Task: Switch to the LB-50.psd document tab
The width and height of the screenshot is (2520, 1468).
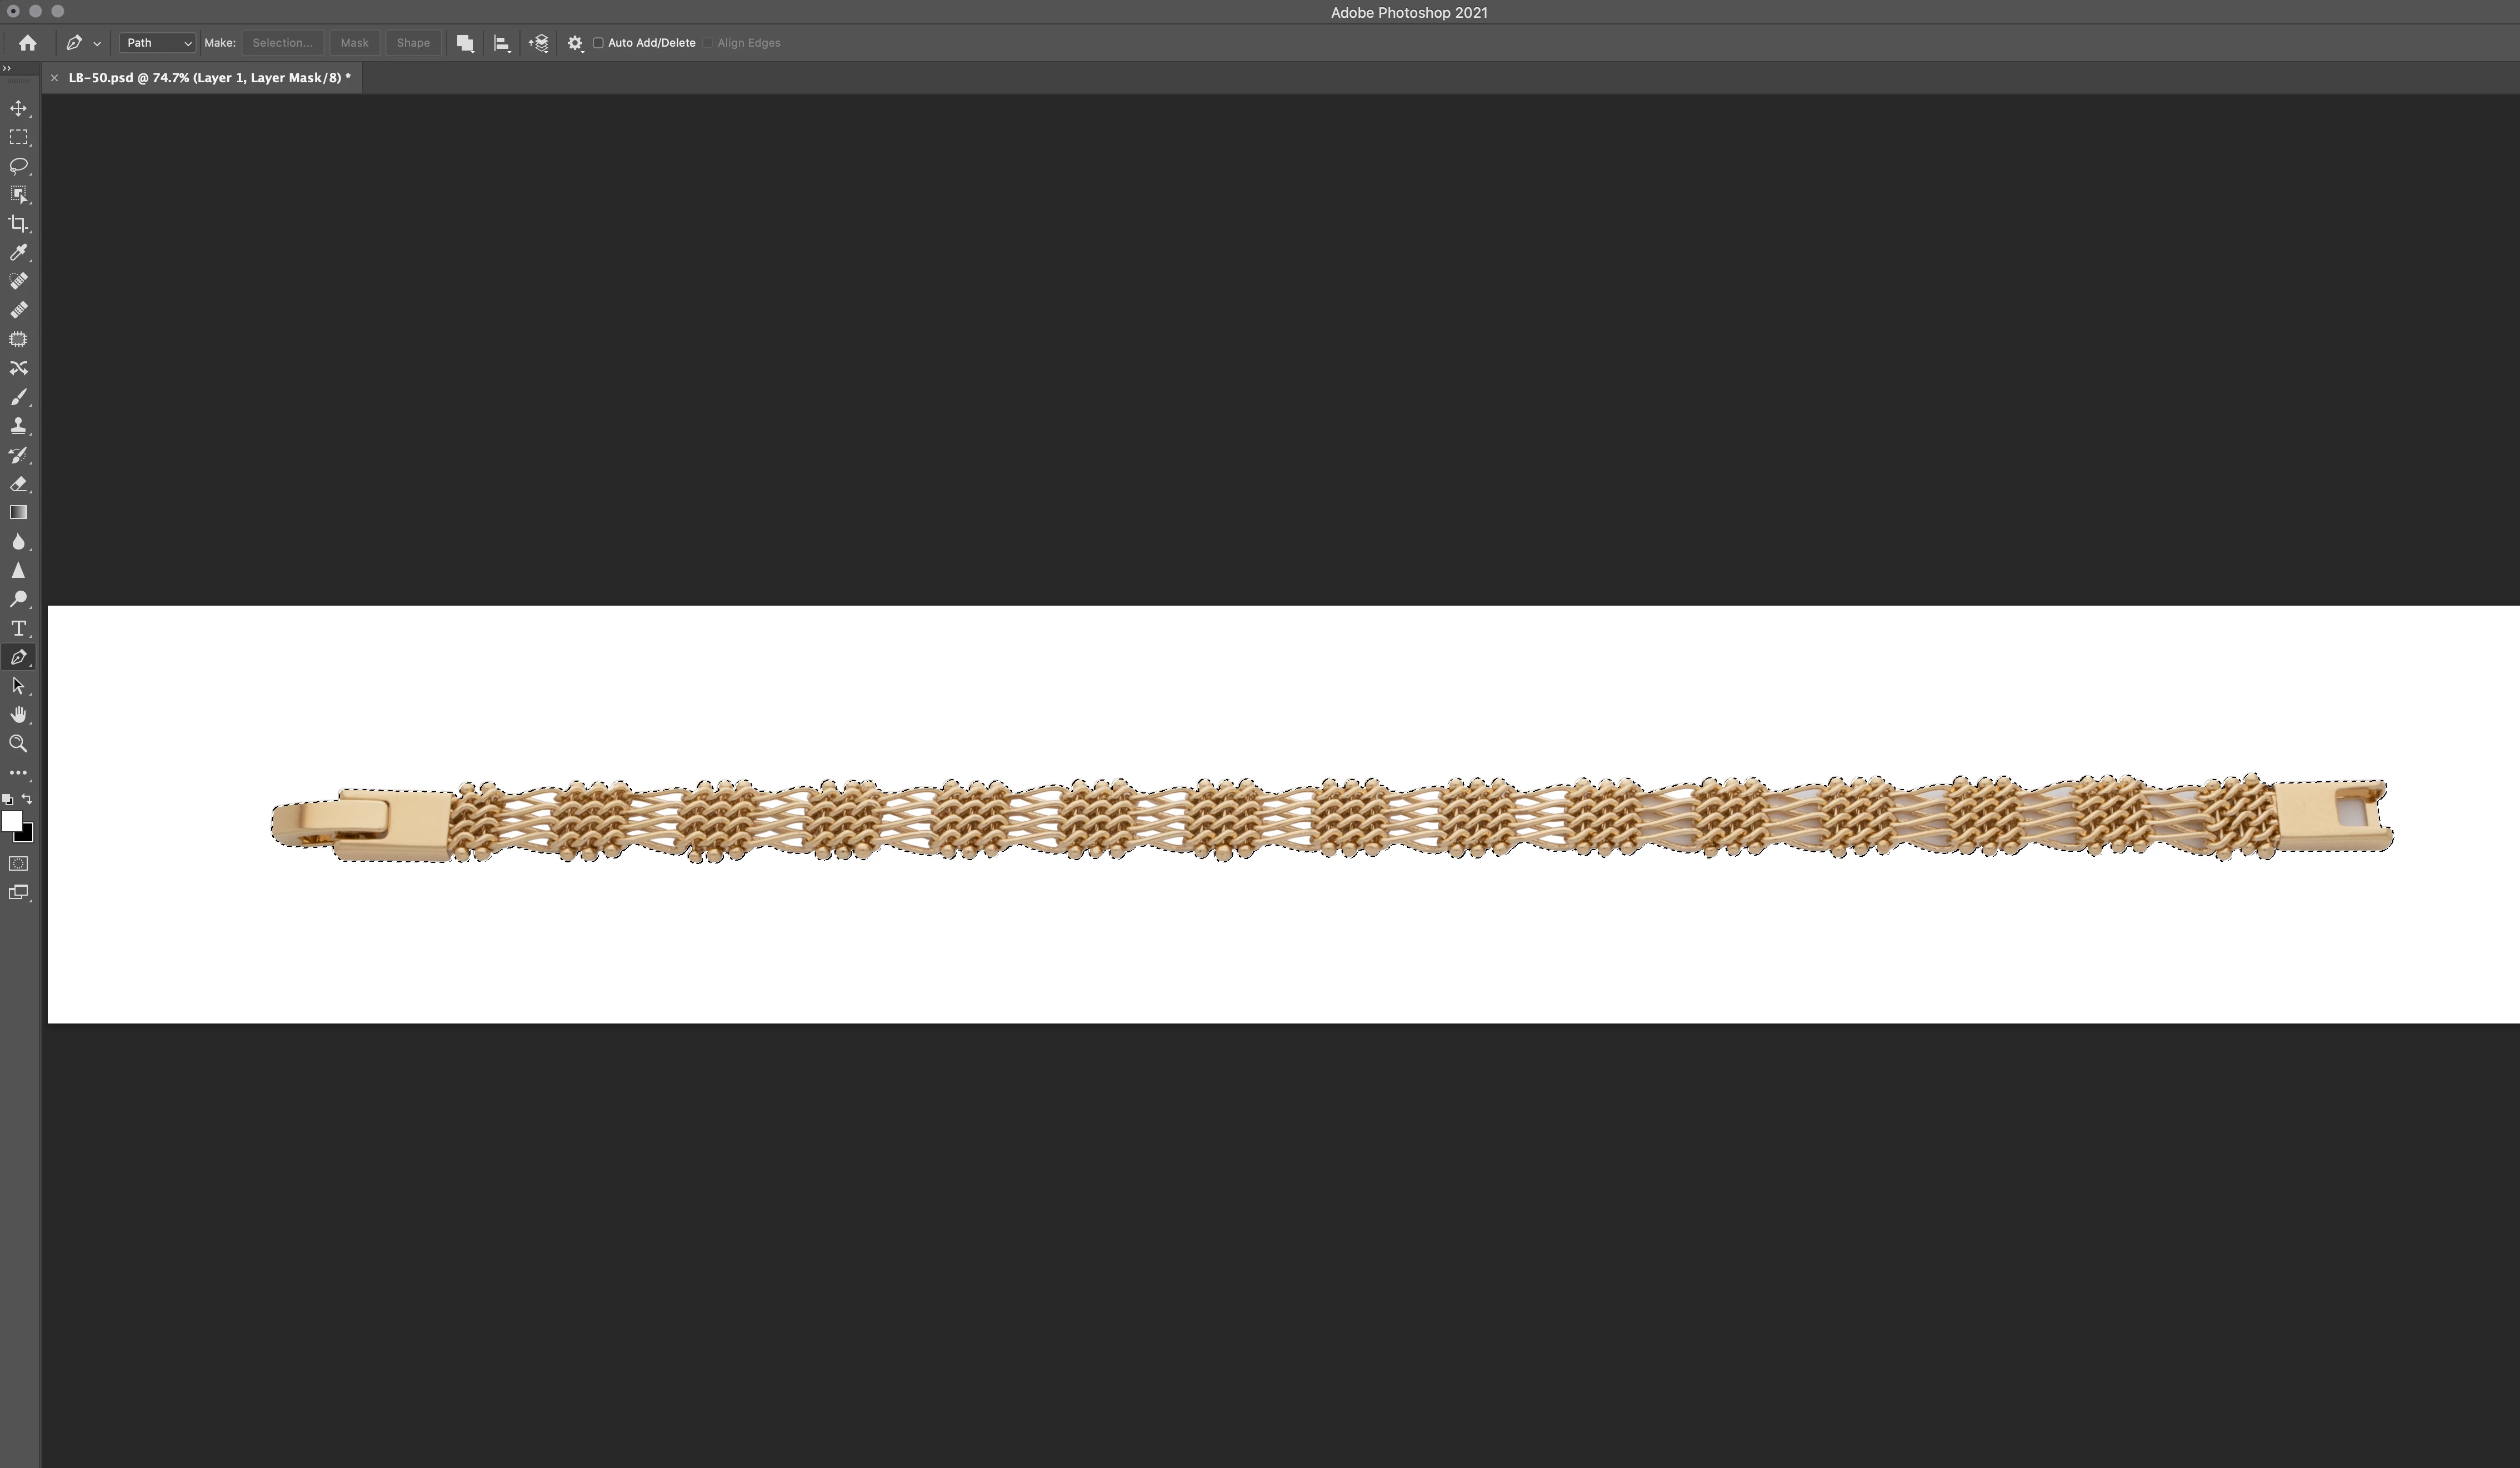Action: pyautogui.click(x=209, y=78)
